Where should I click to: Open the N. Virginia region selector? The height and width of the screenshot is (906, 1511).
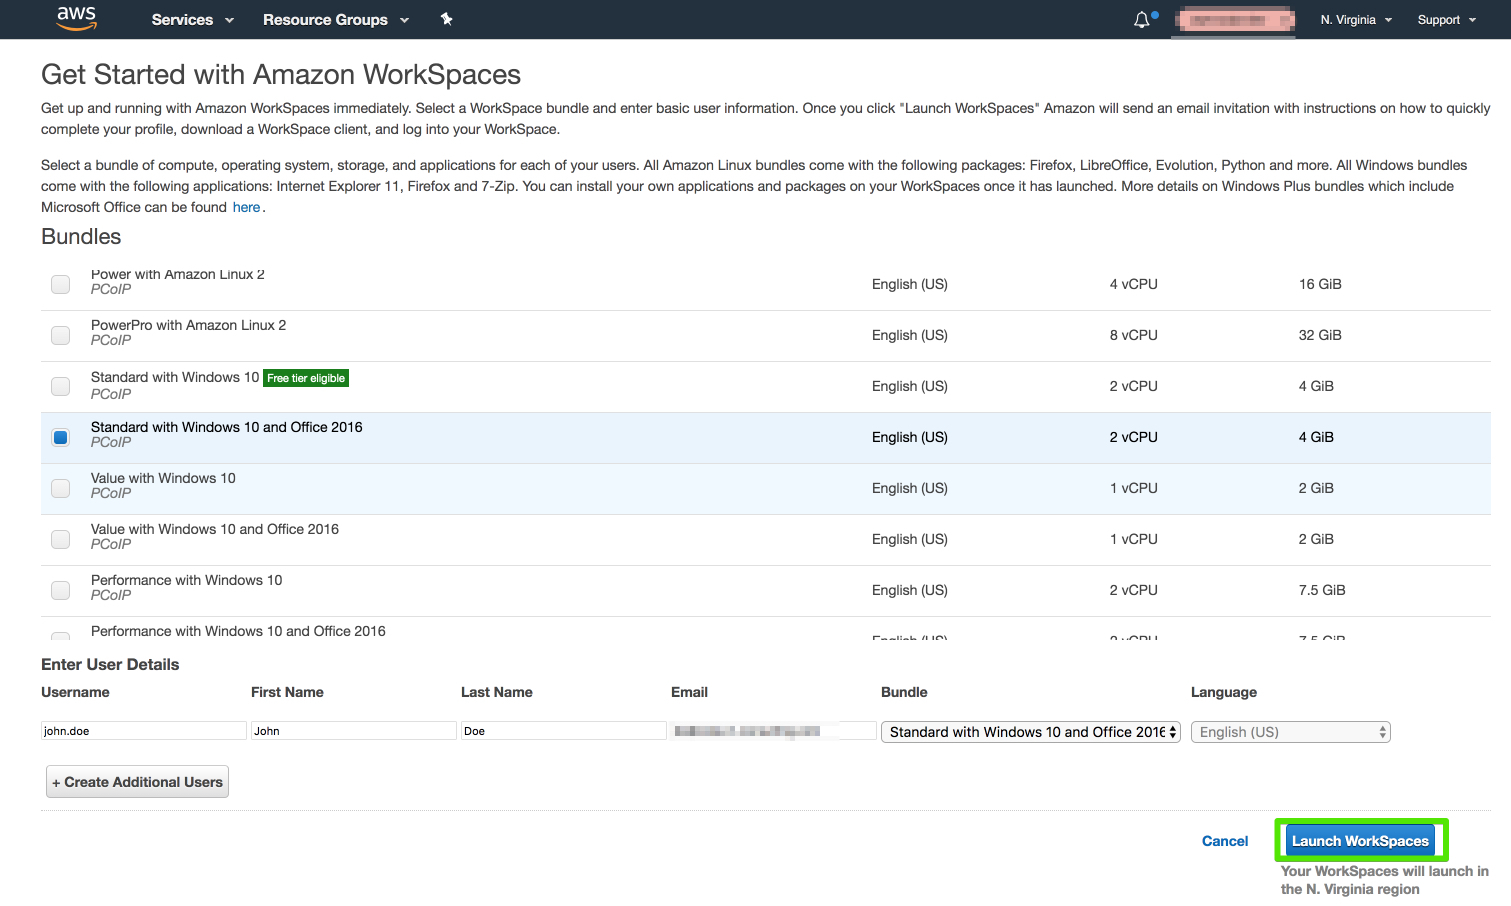[1354, 19]
